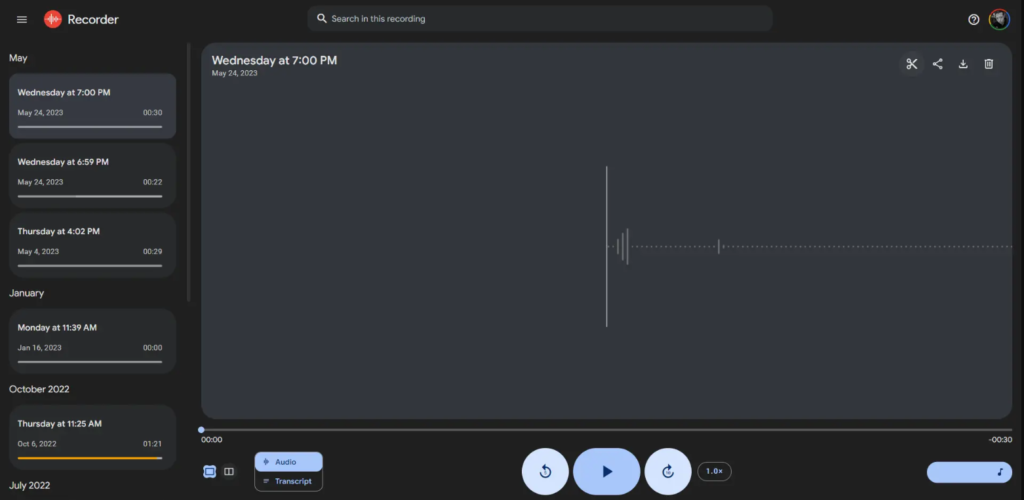Select the Audio view tab
Image resolution: width=1024 pixels, height=500 pixels.
[x=289, y=461]
